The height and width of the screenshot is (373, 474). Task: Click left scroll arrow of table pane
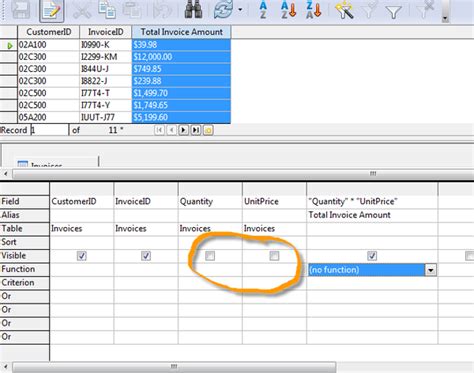(6, 174)
